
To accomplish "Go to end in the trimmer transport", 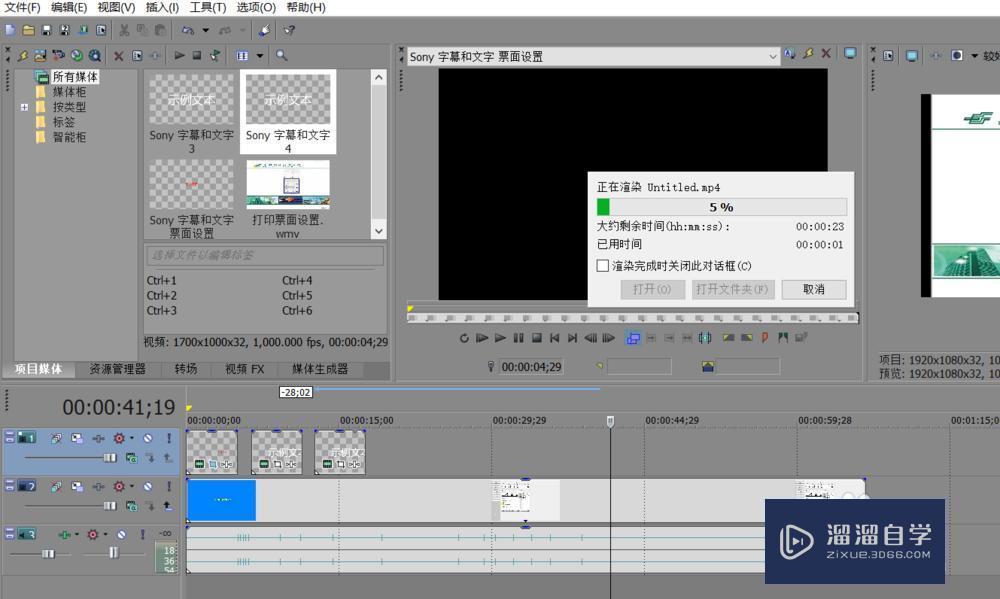I will point(573,338).
